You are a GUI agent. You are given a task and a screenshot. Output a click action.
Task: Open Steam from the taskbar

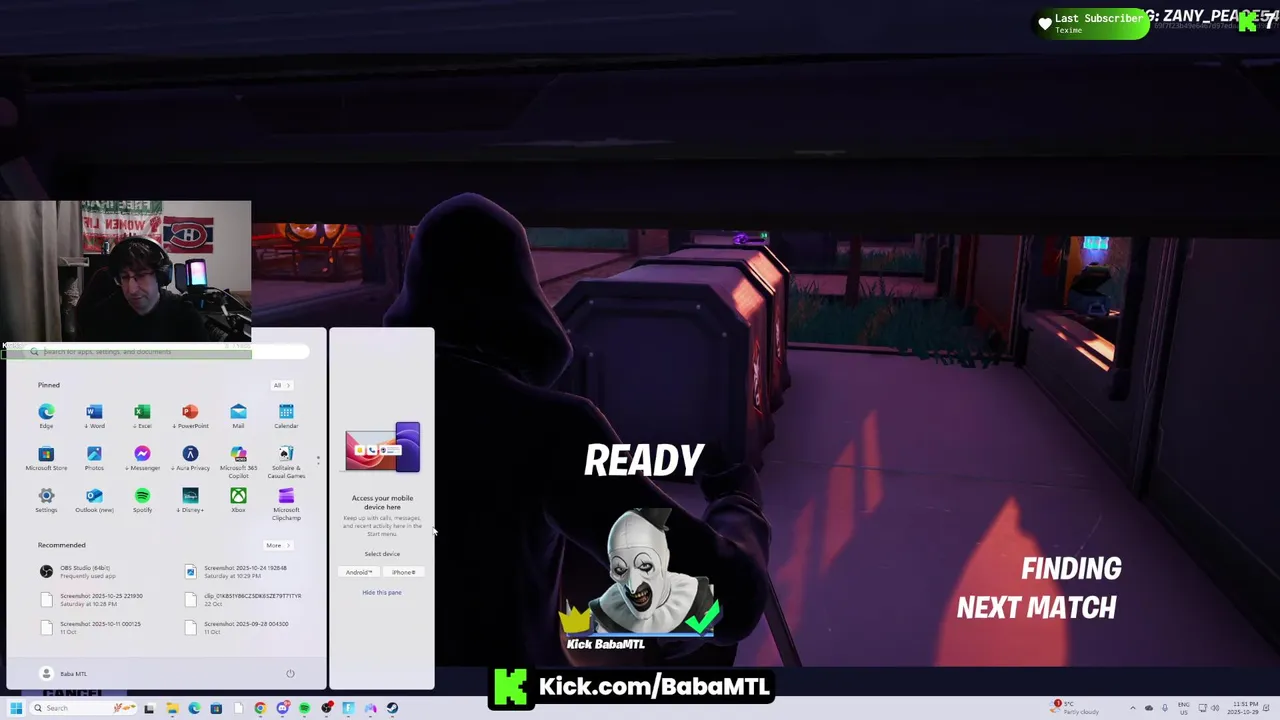(x=392, y=708)
